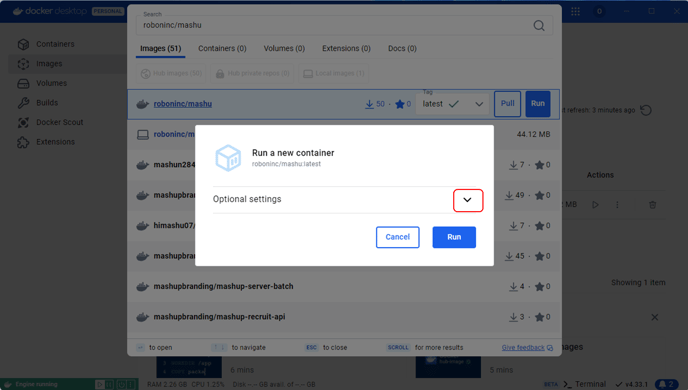Click the star icon on mashup-server-batch row
The width and height of the screenshot is (688, 390).
pyautogui.click(x=540, y=286)
